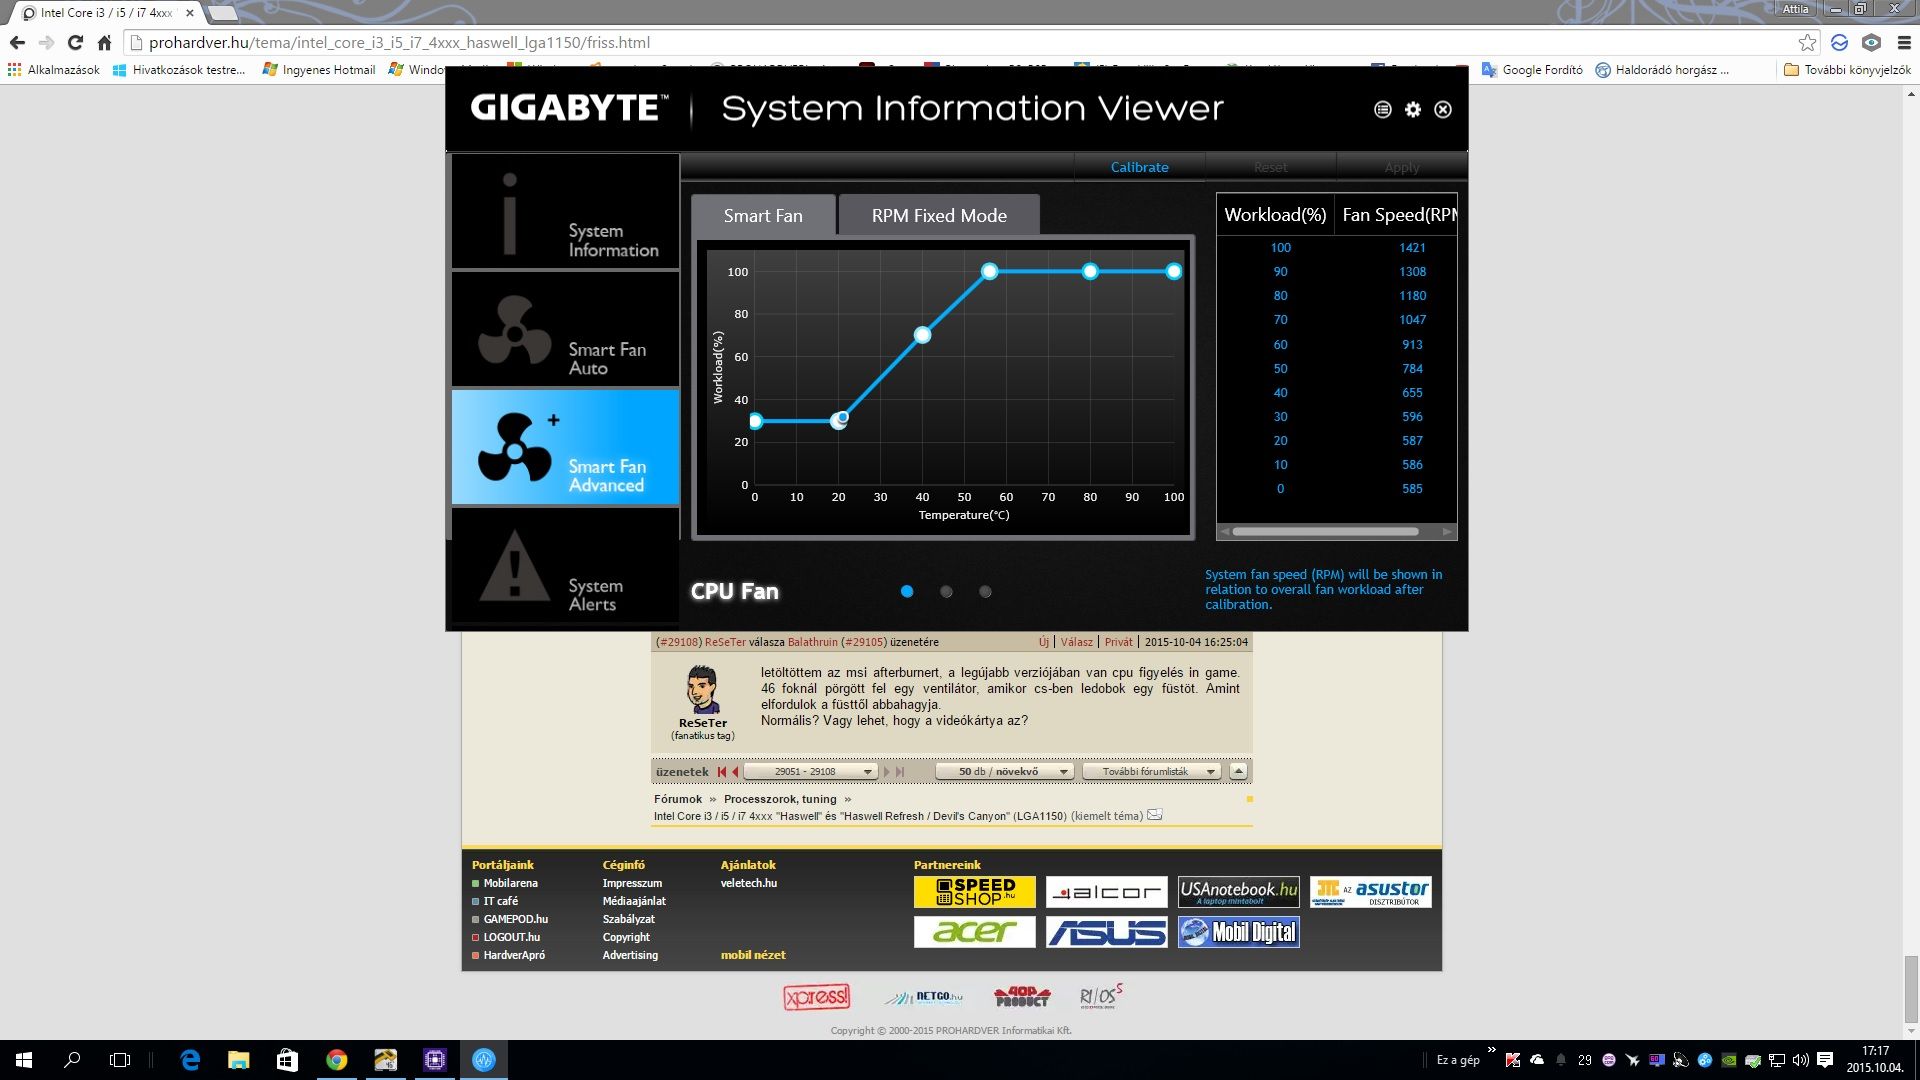Screen dimensions: 1920x1080
Task: Open the Google Fordító bookmark
Action: (1532, 70)
